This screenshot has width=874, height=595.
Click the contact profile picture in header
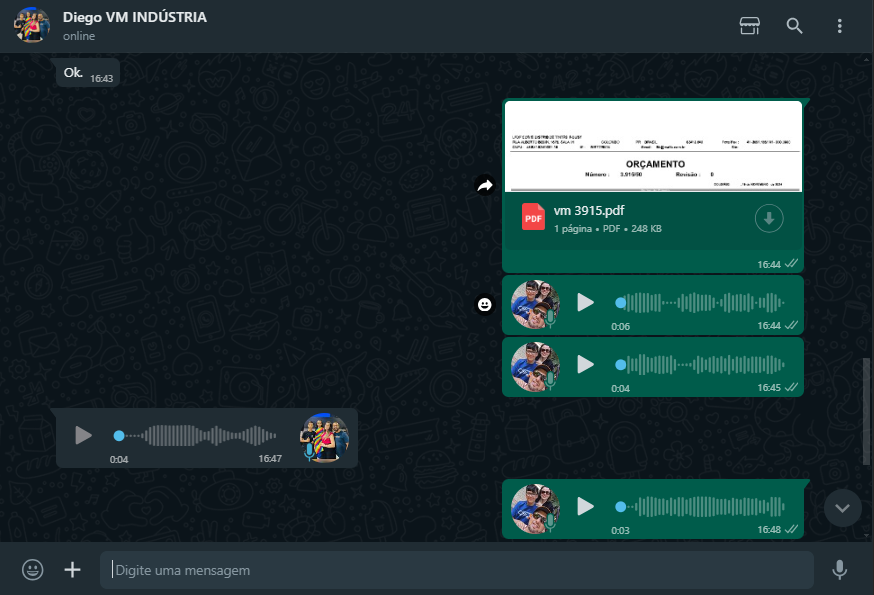32,26
